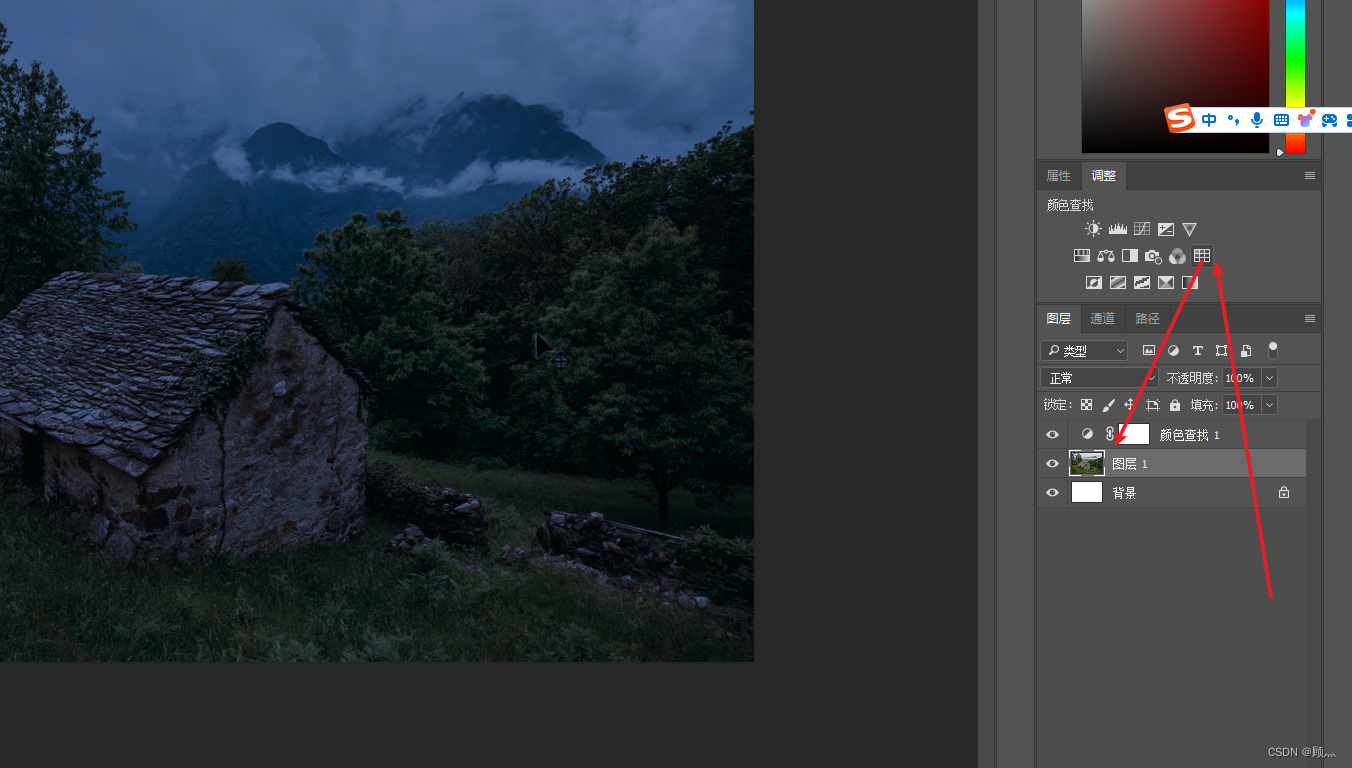Add a Levels adjustment from the histogram icon

1117,229
